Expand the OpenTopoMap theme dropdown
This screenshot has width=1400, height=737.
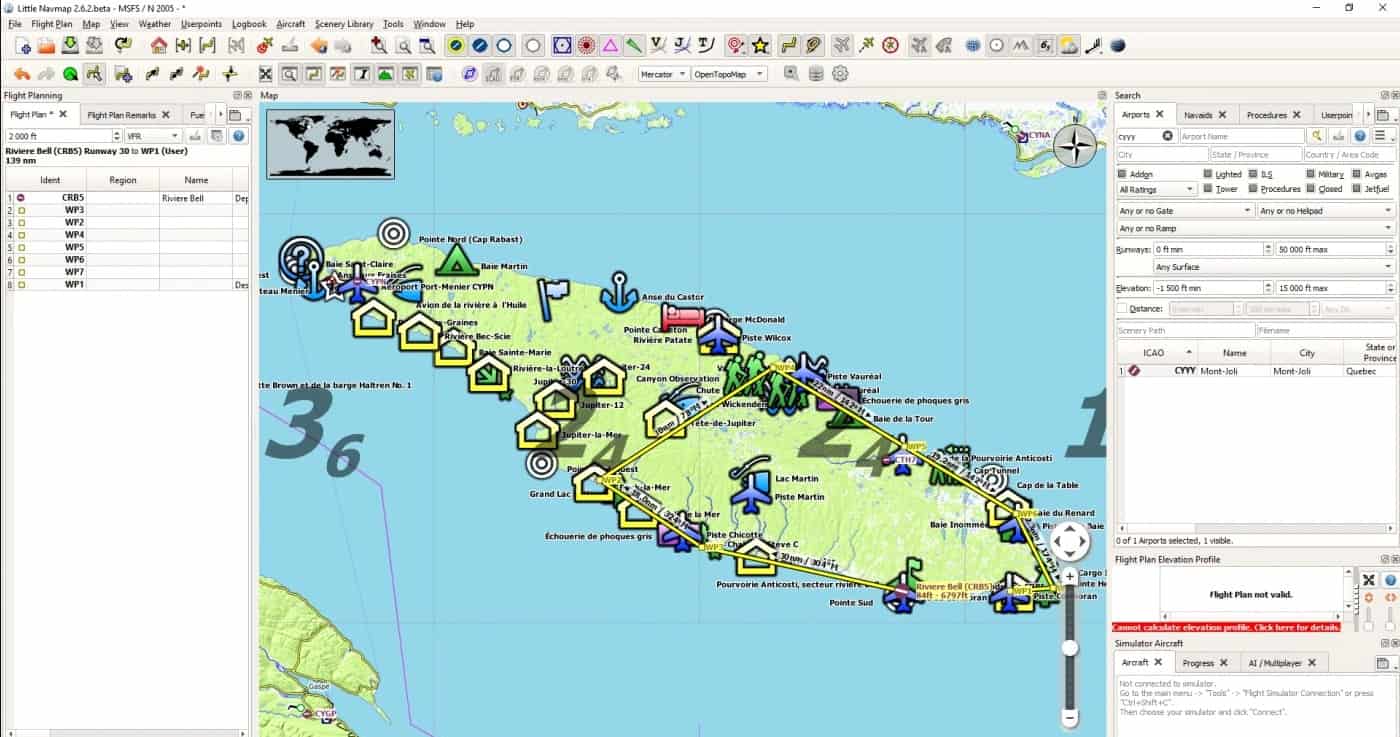(x=729, y=74)
